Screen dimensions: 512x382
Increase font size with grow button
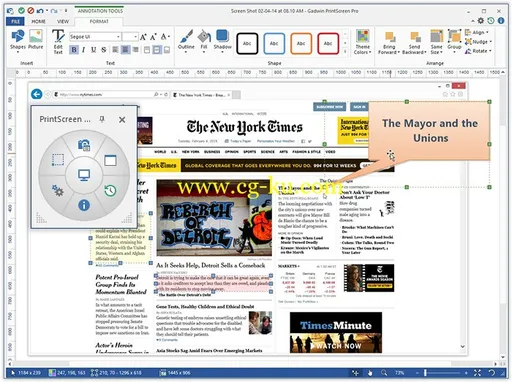tap(143, 37)
